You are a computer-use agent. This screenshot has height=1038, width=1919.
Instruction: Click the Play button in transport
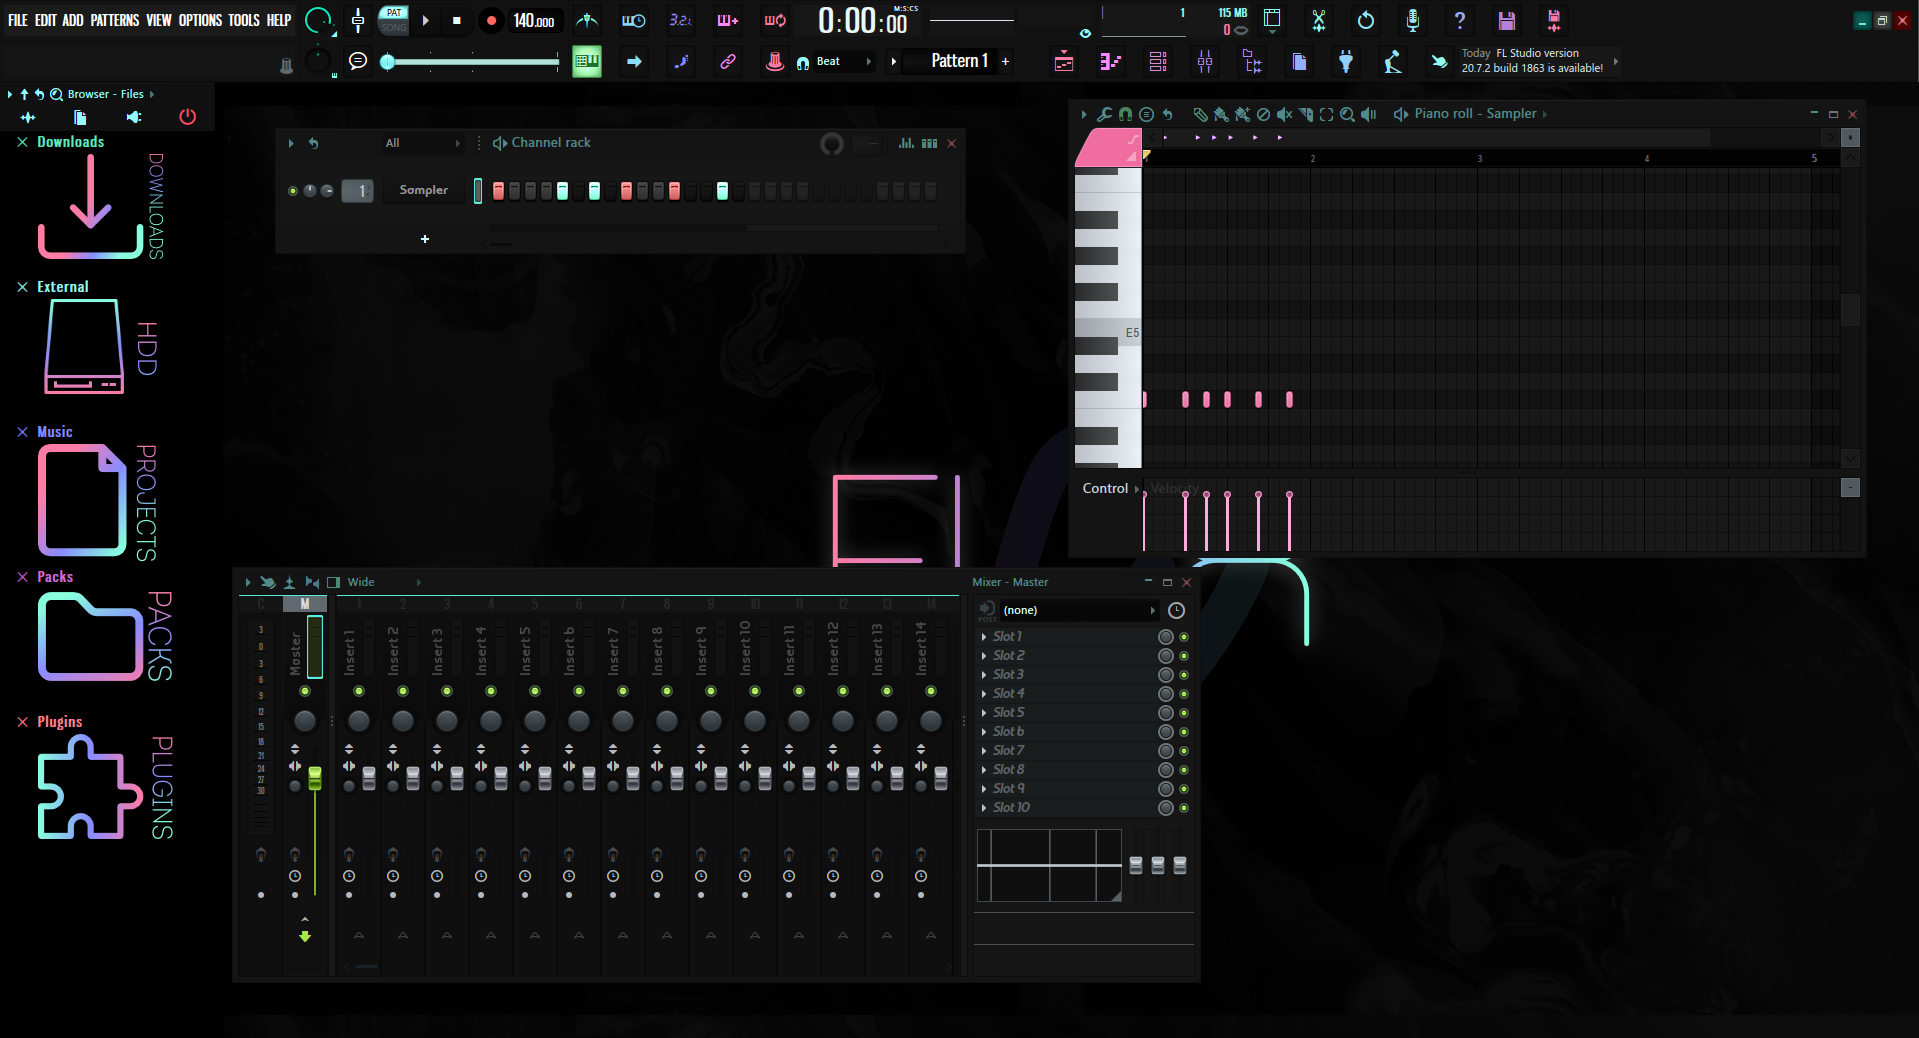click(x=426, y=20)
